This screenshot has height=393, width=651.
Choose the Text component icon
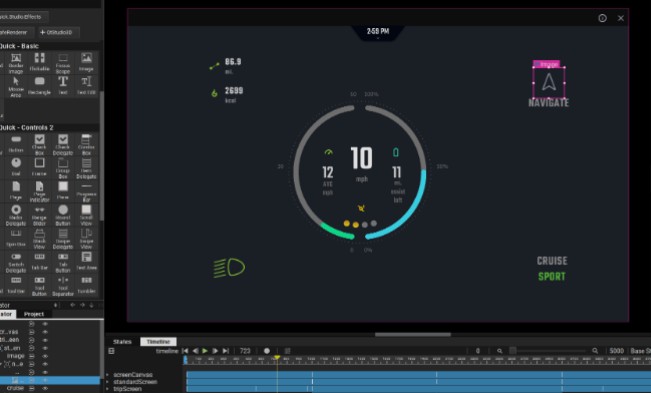[x=63, y=86]
